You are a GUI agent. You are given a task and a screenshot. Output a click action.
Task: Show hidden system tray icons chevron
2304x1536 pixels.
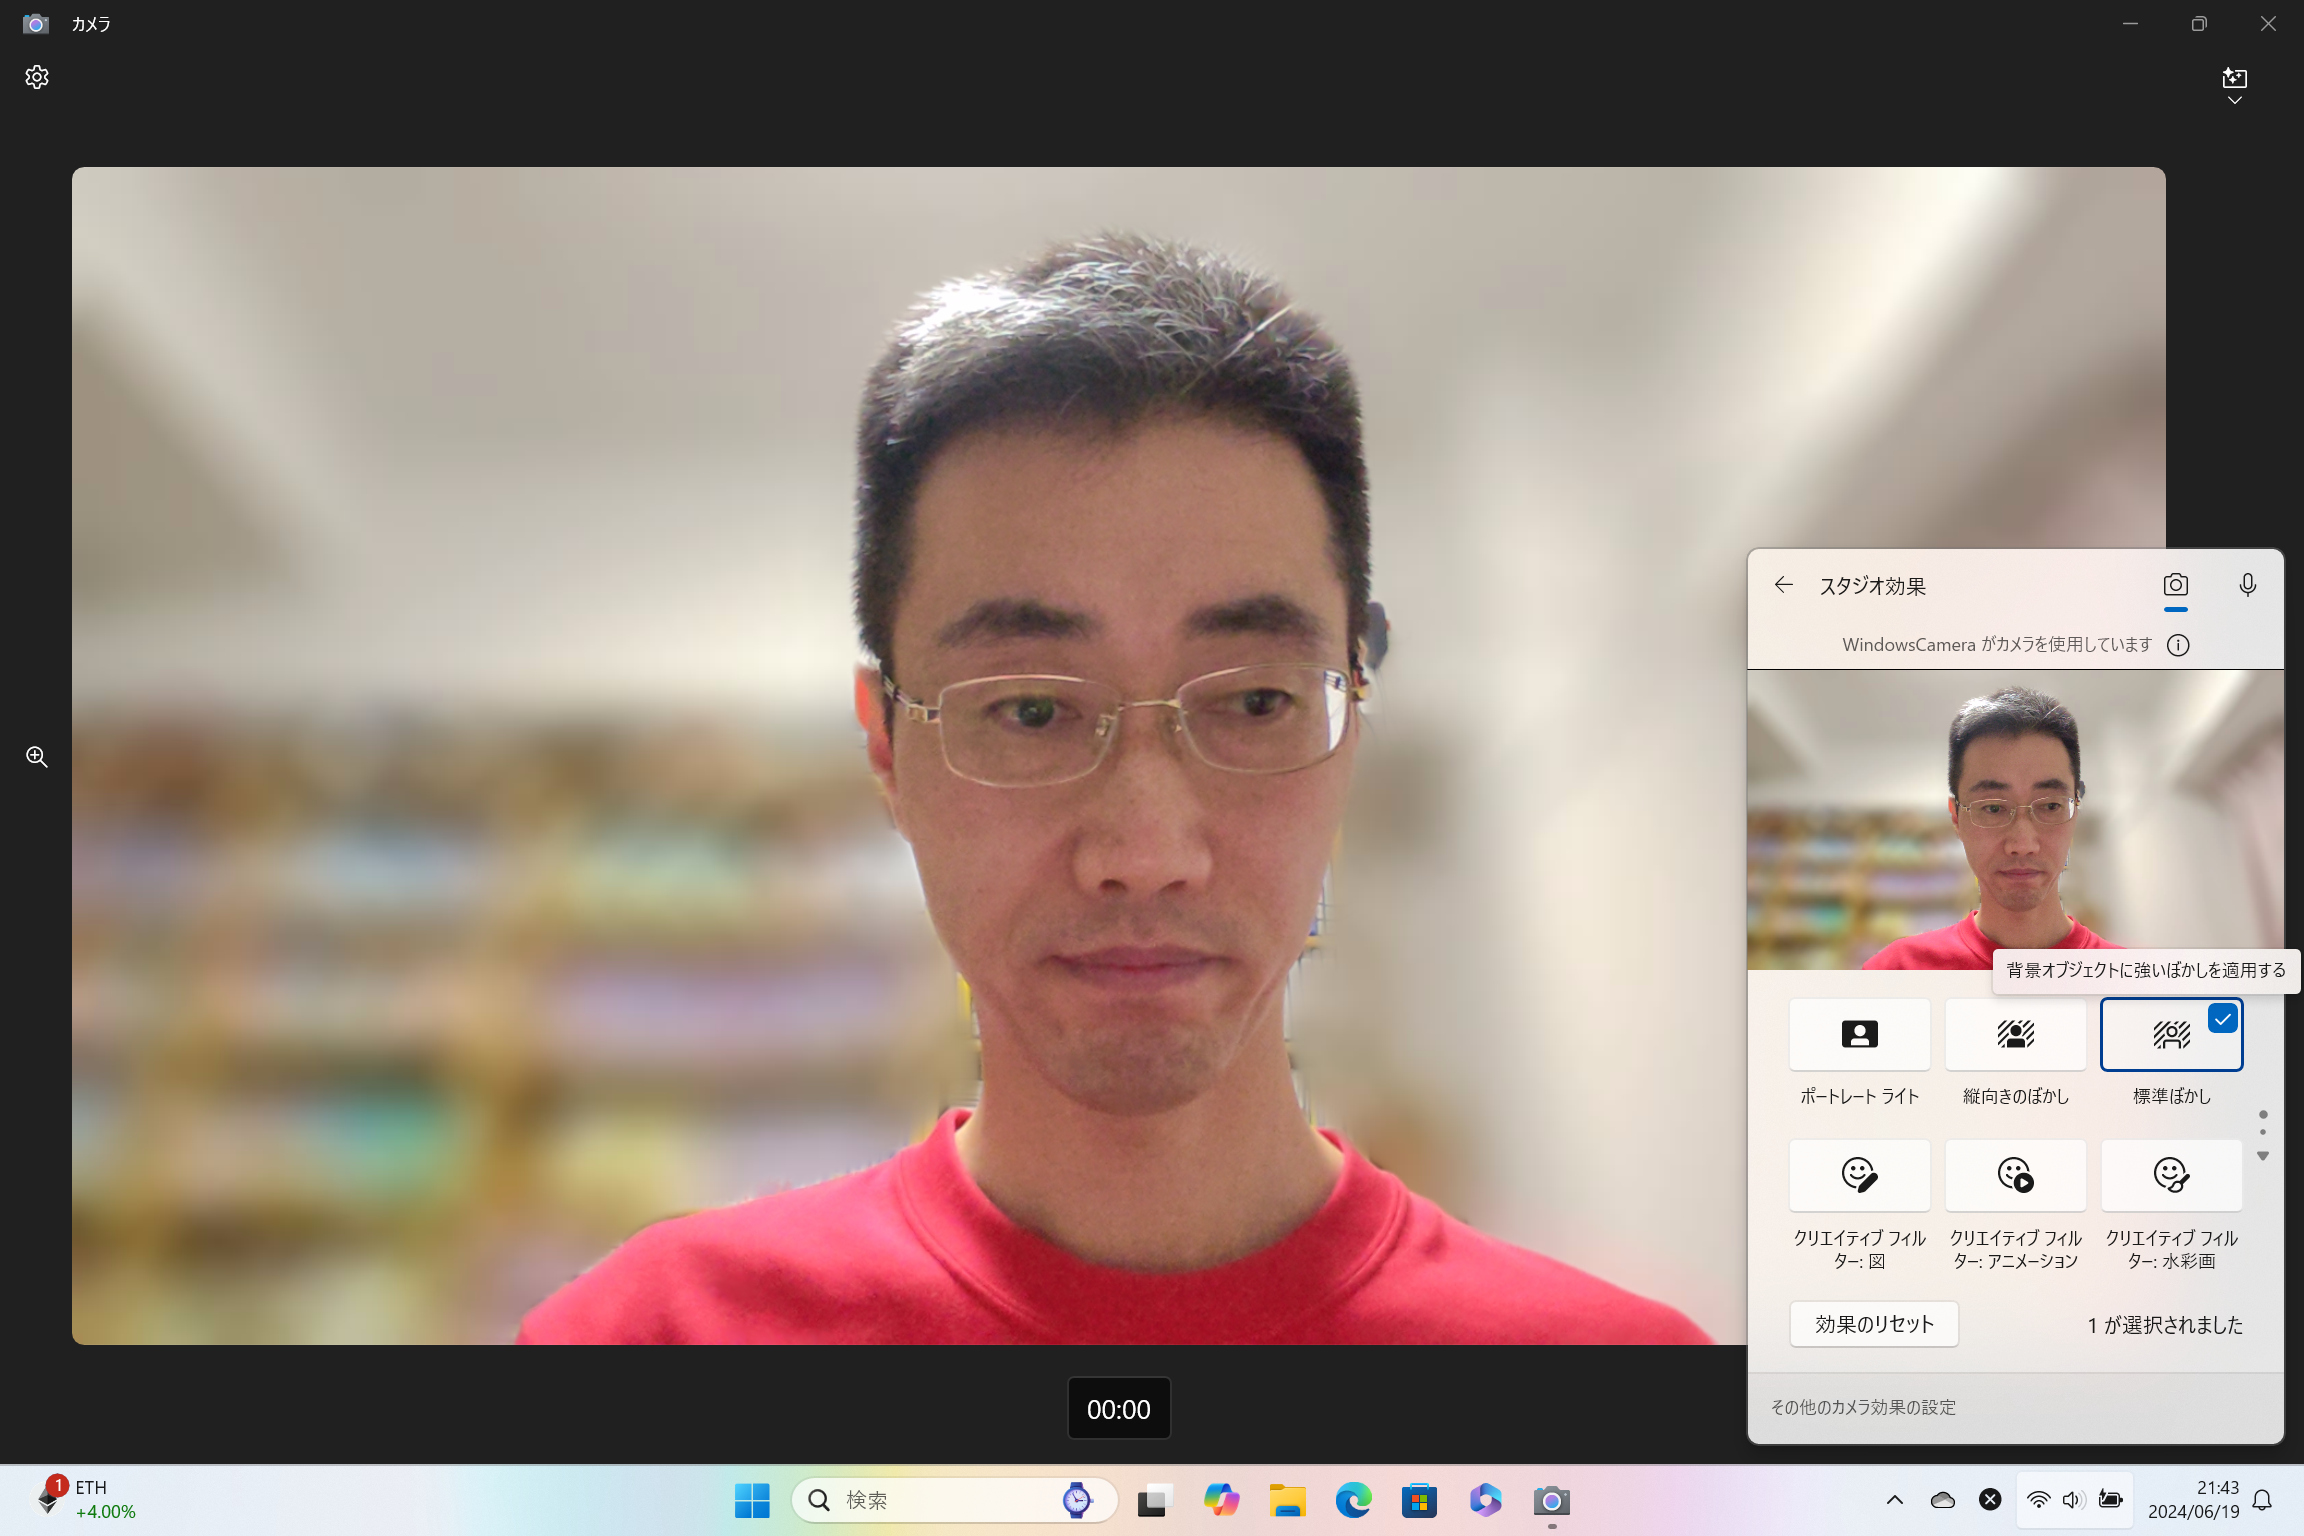click(x=1894, y=1500)
